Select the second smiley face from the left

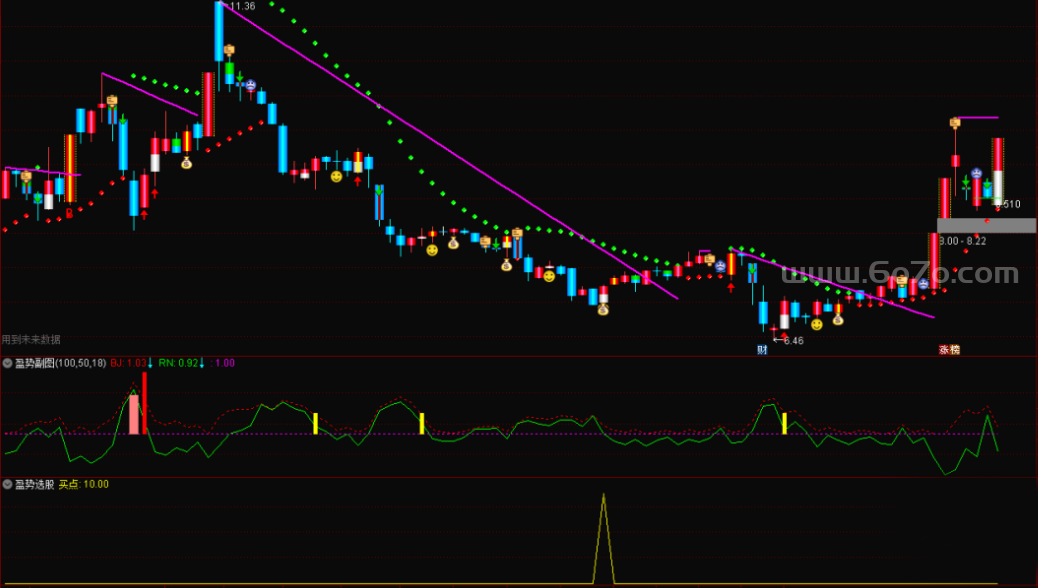click(432, 250)
